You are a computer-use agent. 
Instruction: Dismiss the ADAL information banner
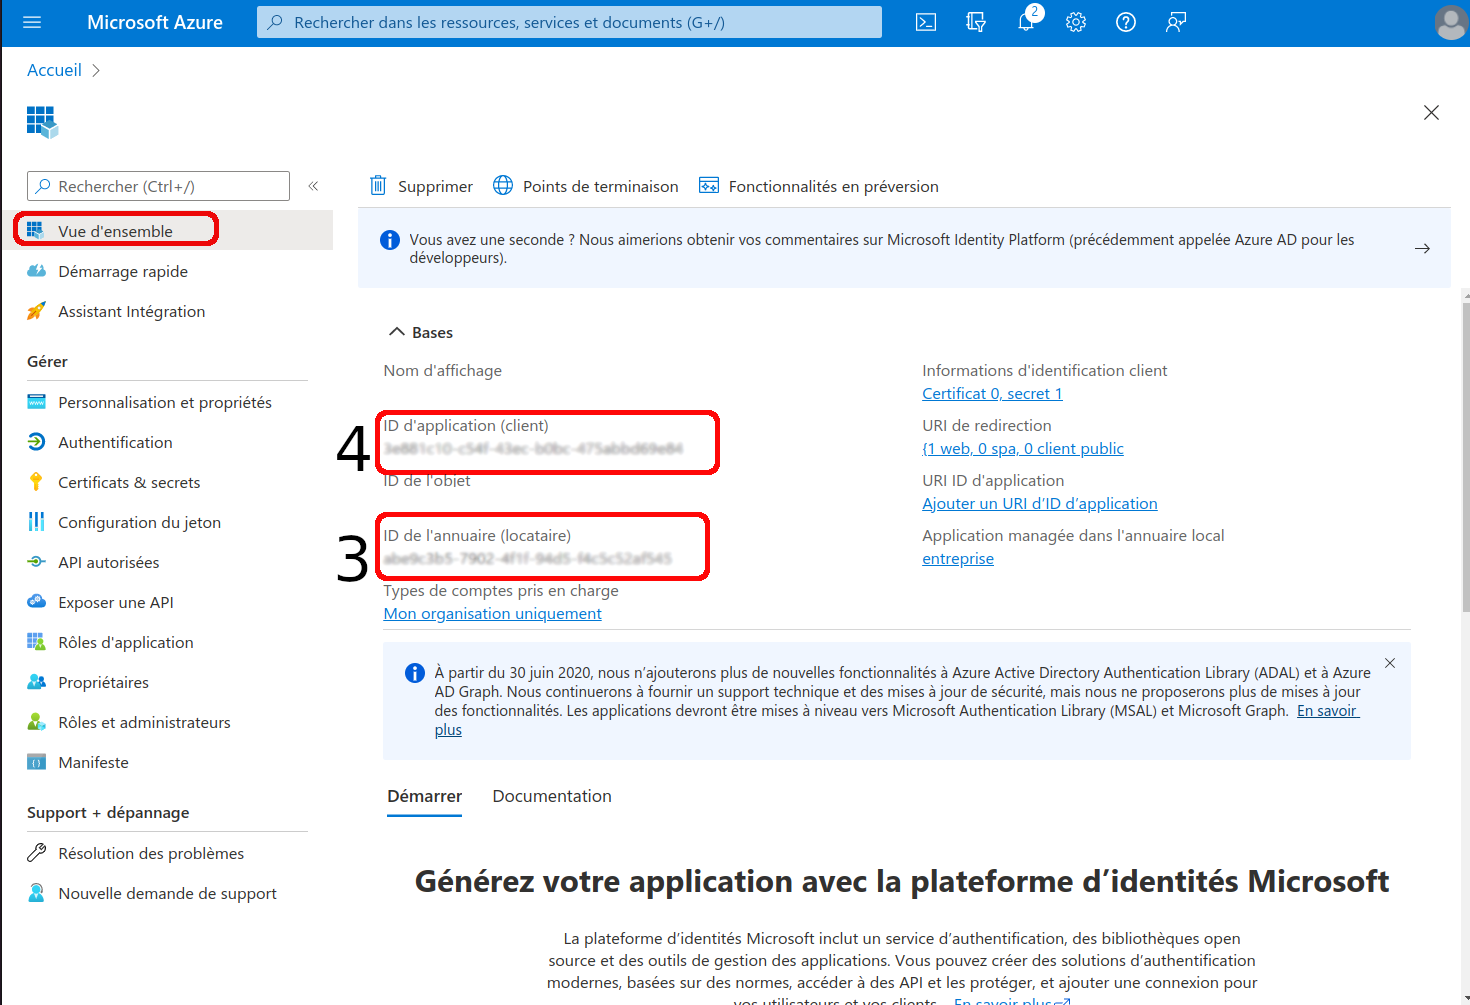click(1390, 663)
